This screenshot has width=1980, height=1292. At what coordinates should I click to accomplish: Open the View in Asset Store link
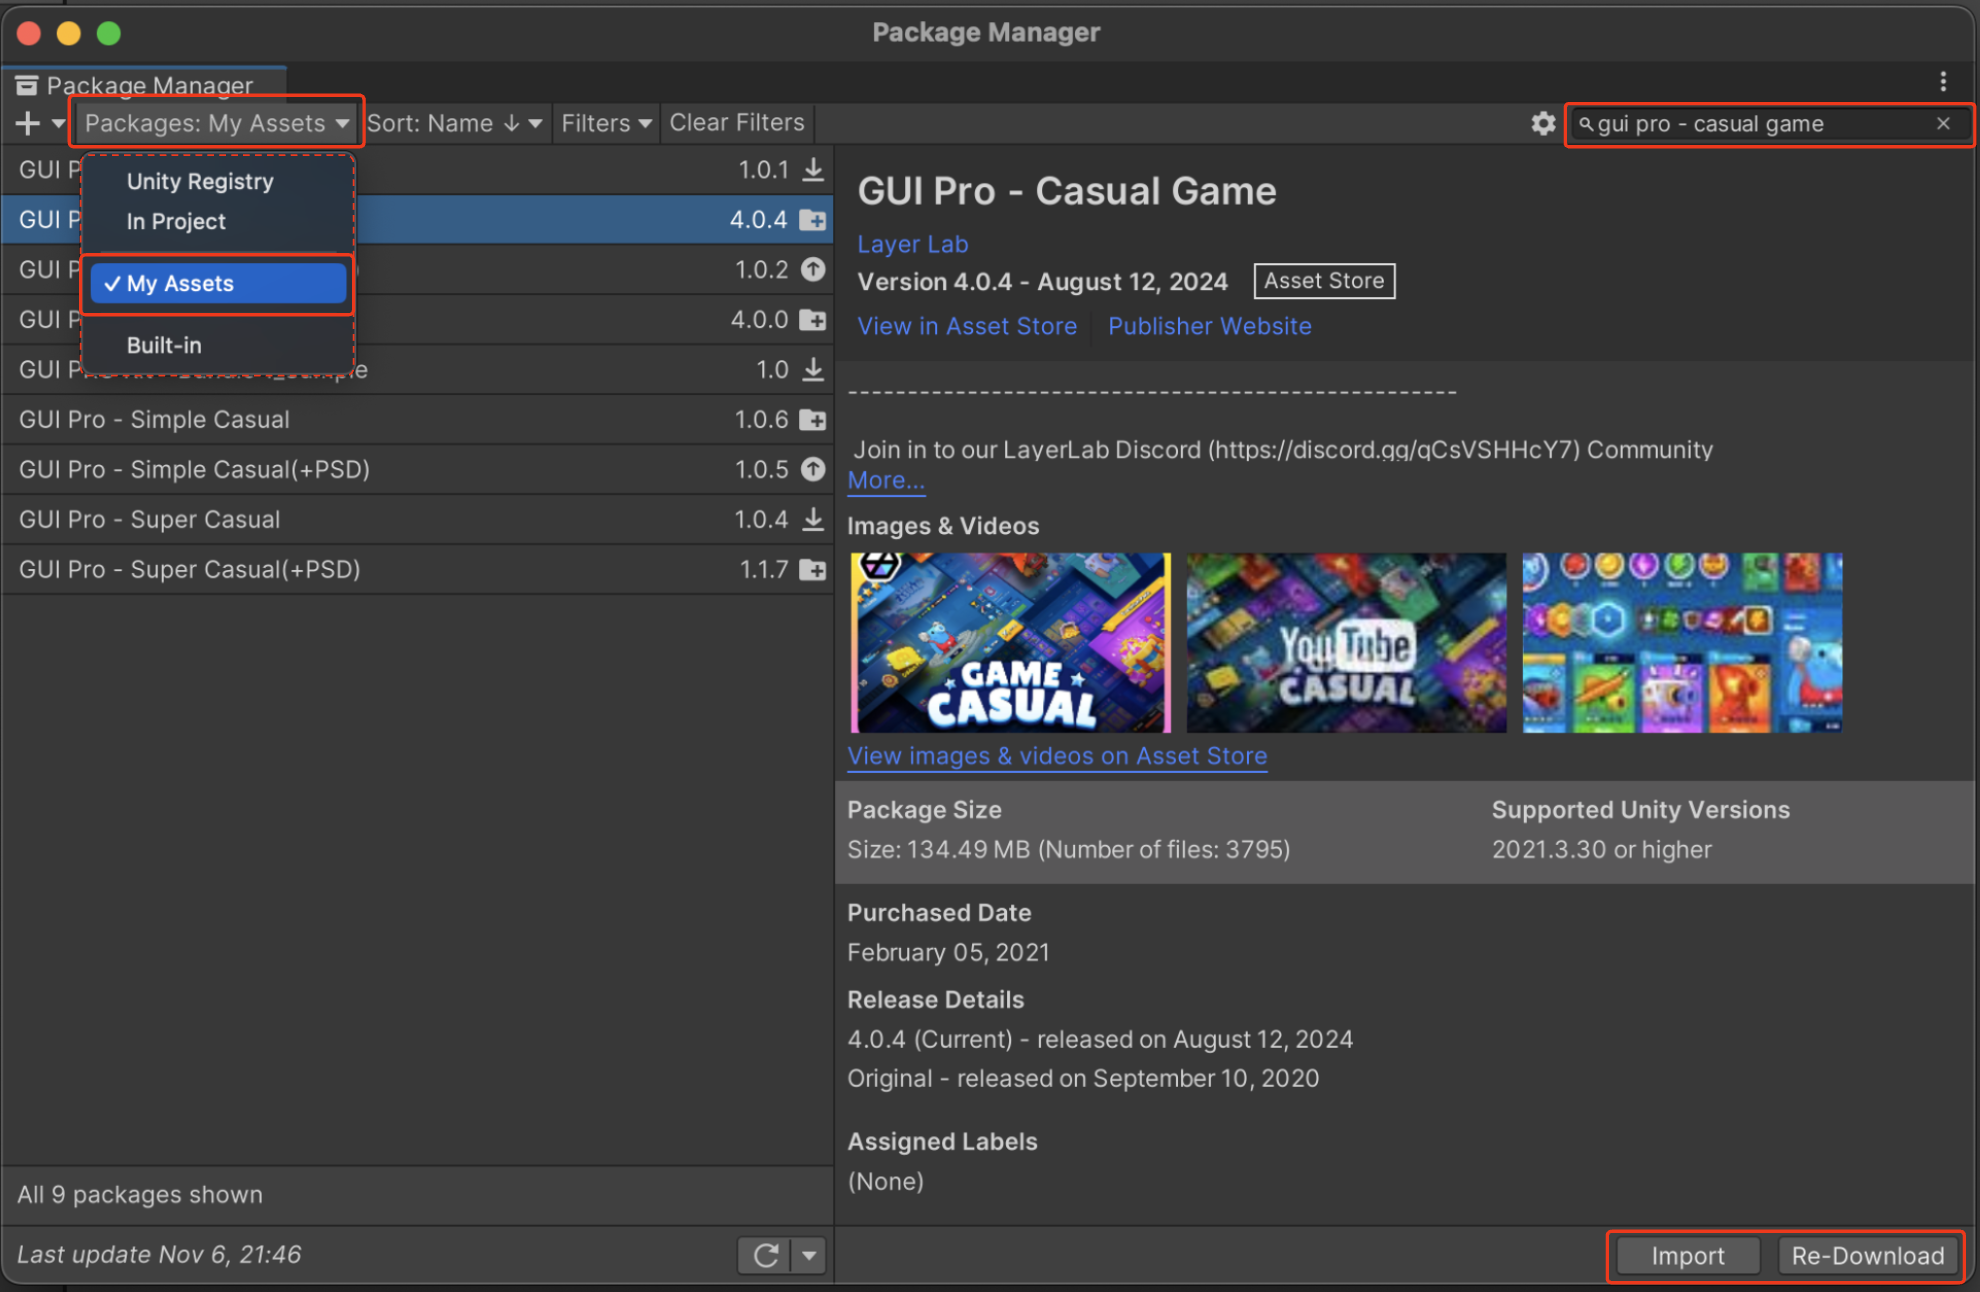967,326
